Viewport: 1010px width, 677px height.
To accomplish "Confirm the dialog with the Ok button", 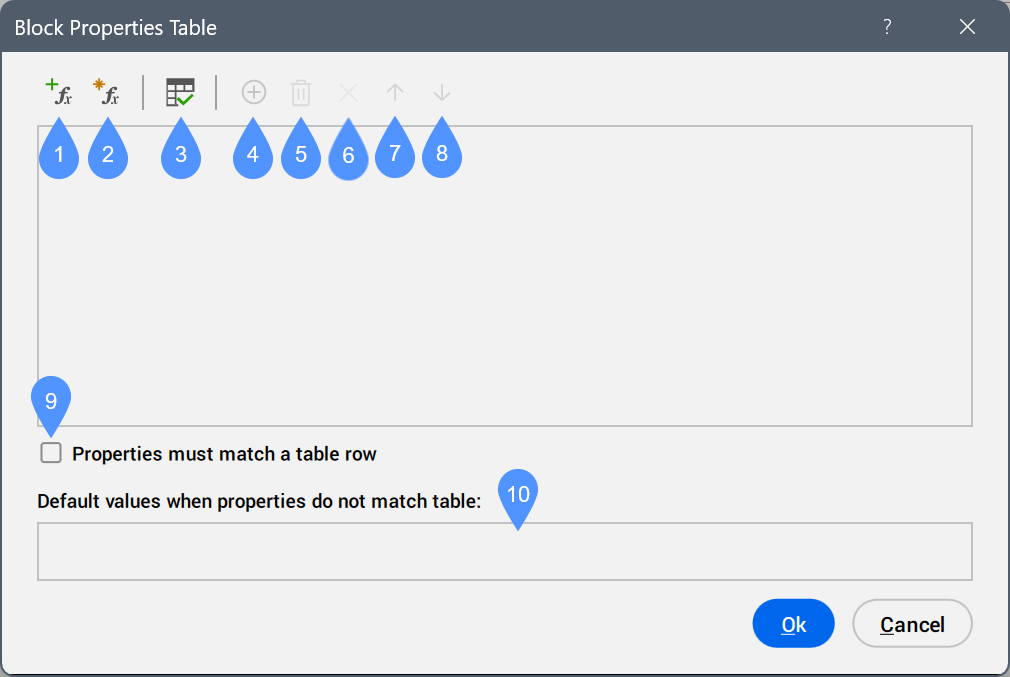I will [793, 624].
